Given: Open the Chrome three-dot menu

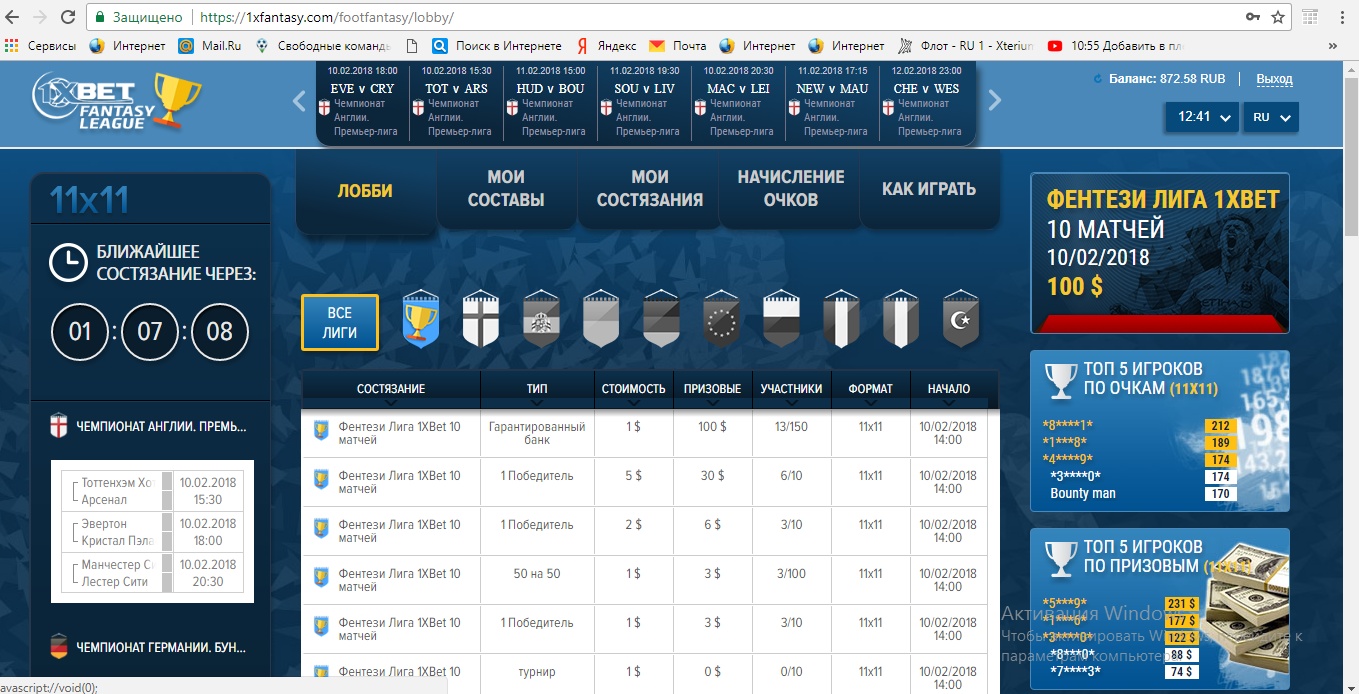Looking at the screenshot, I should coord(1340,17).
